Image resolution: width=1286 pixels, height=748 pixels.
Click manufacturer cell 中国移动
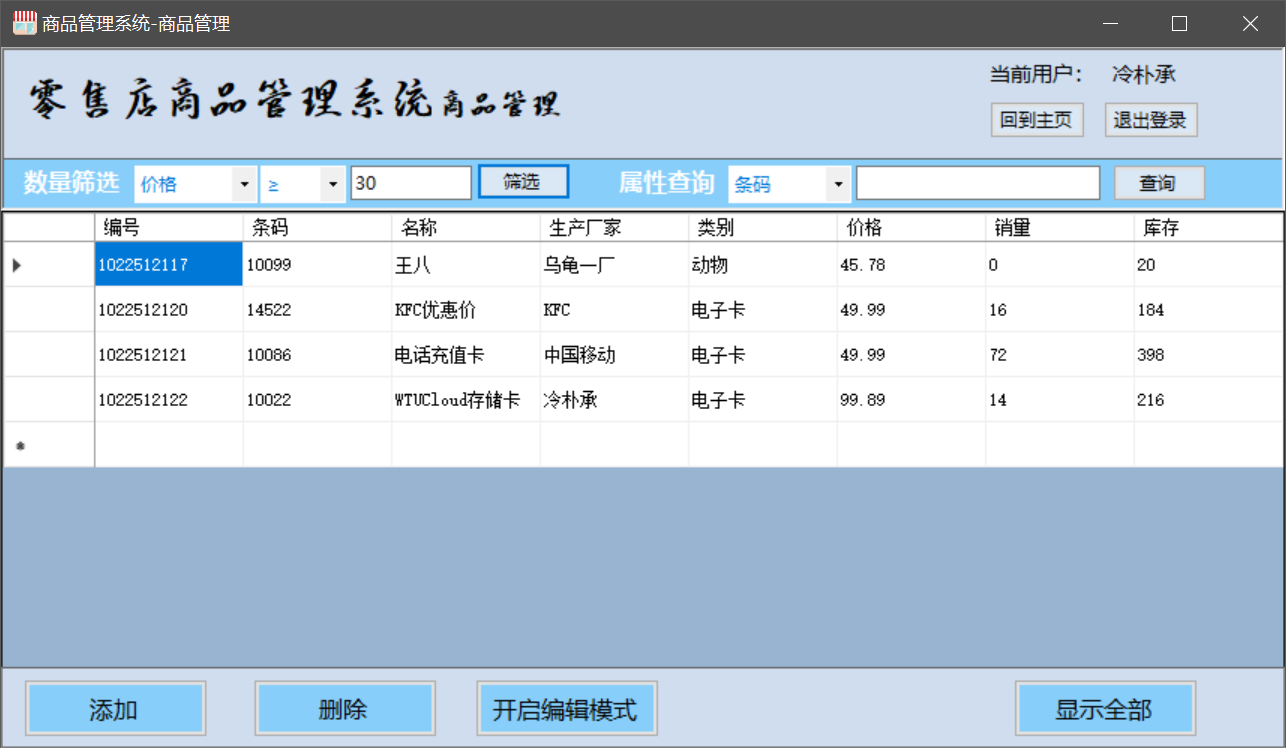click(x=615, y=355)
